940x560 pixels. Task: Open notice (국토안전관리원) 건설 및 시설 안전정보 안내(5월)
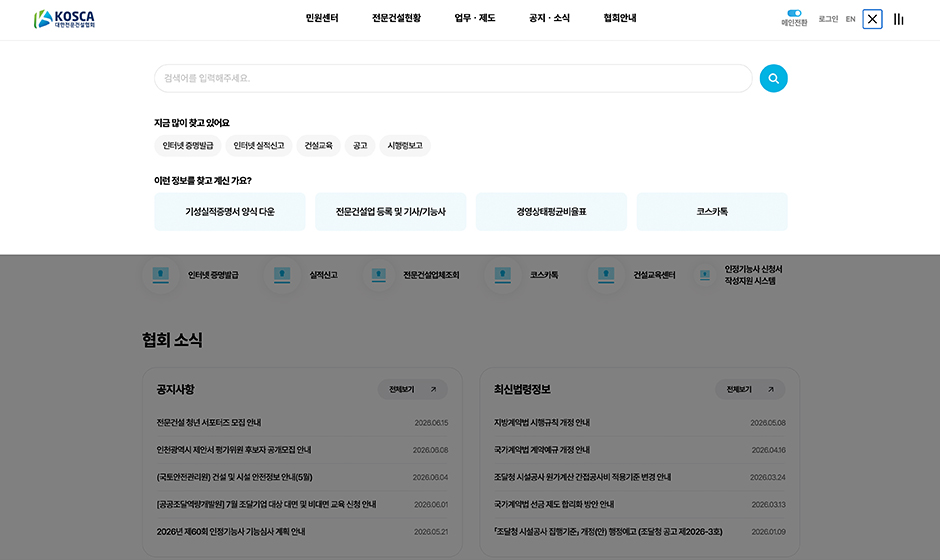[x=234, y=477]
